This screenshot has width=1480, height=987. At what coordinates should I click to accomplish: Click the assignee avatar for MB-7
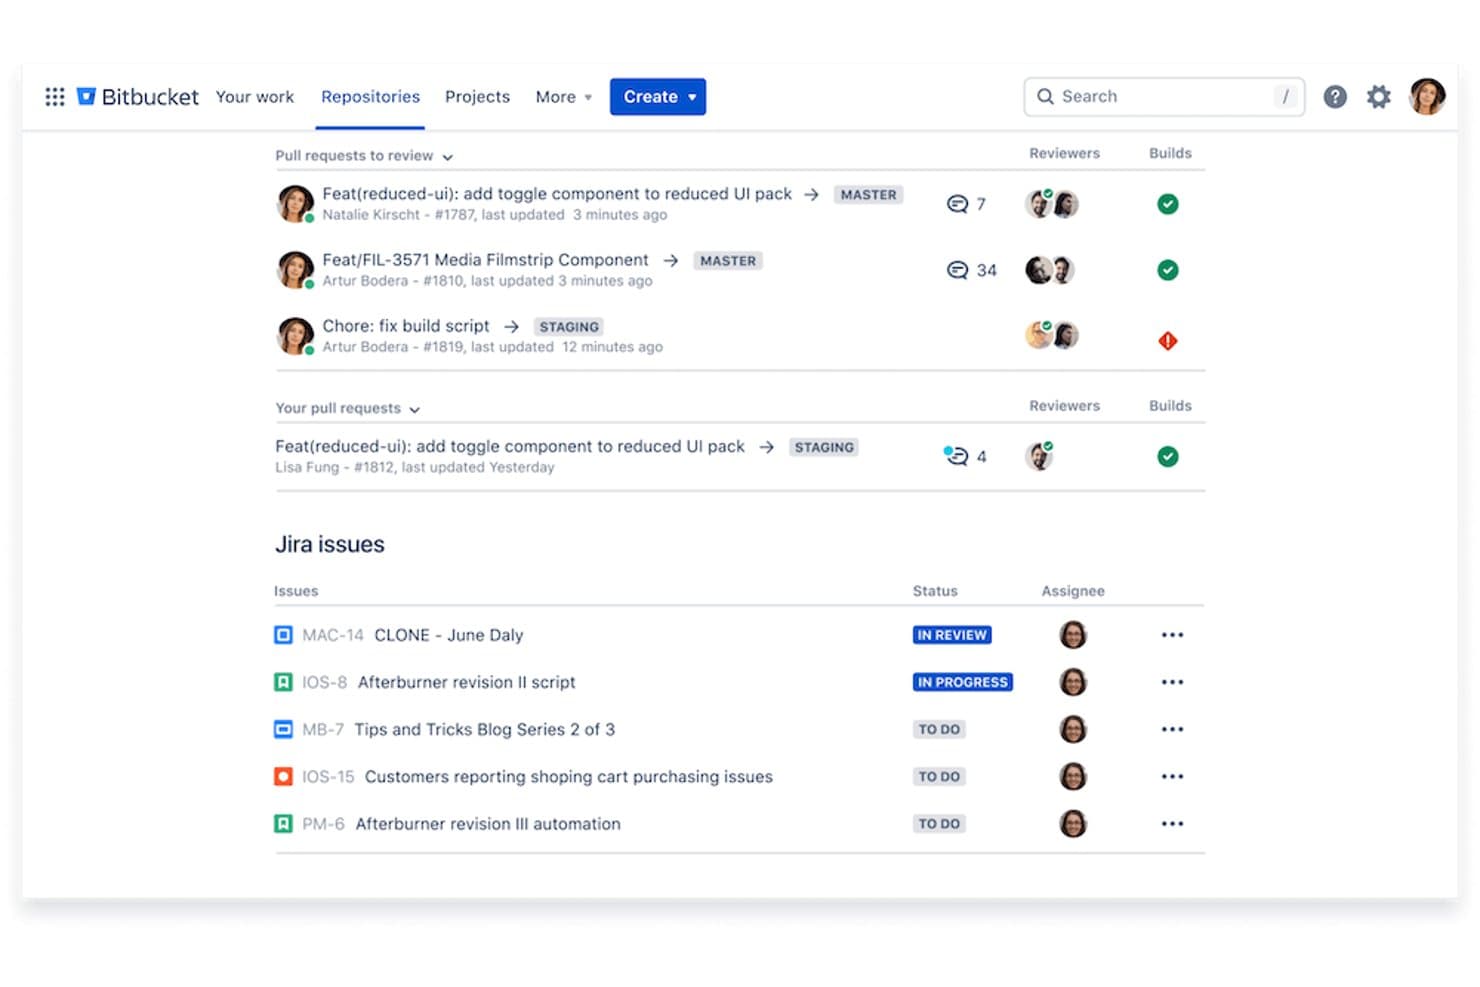[1073, 729]
